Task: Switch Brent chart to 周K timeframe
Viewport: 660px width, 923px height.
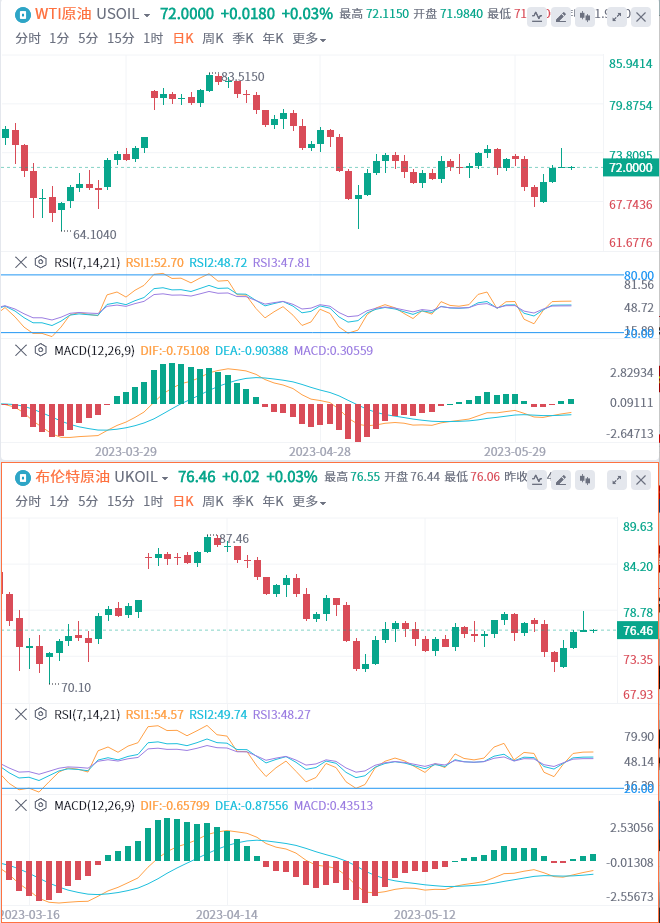Action: point(213,502)
